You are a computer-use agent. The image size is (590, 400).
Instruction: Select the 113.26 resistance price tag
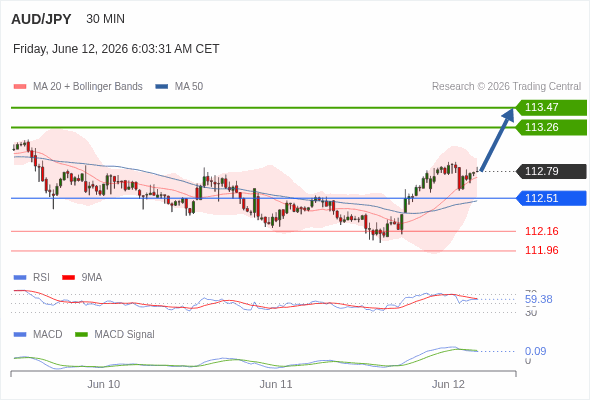tap(551, 128)
